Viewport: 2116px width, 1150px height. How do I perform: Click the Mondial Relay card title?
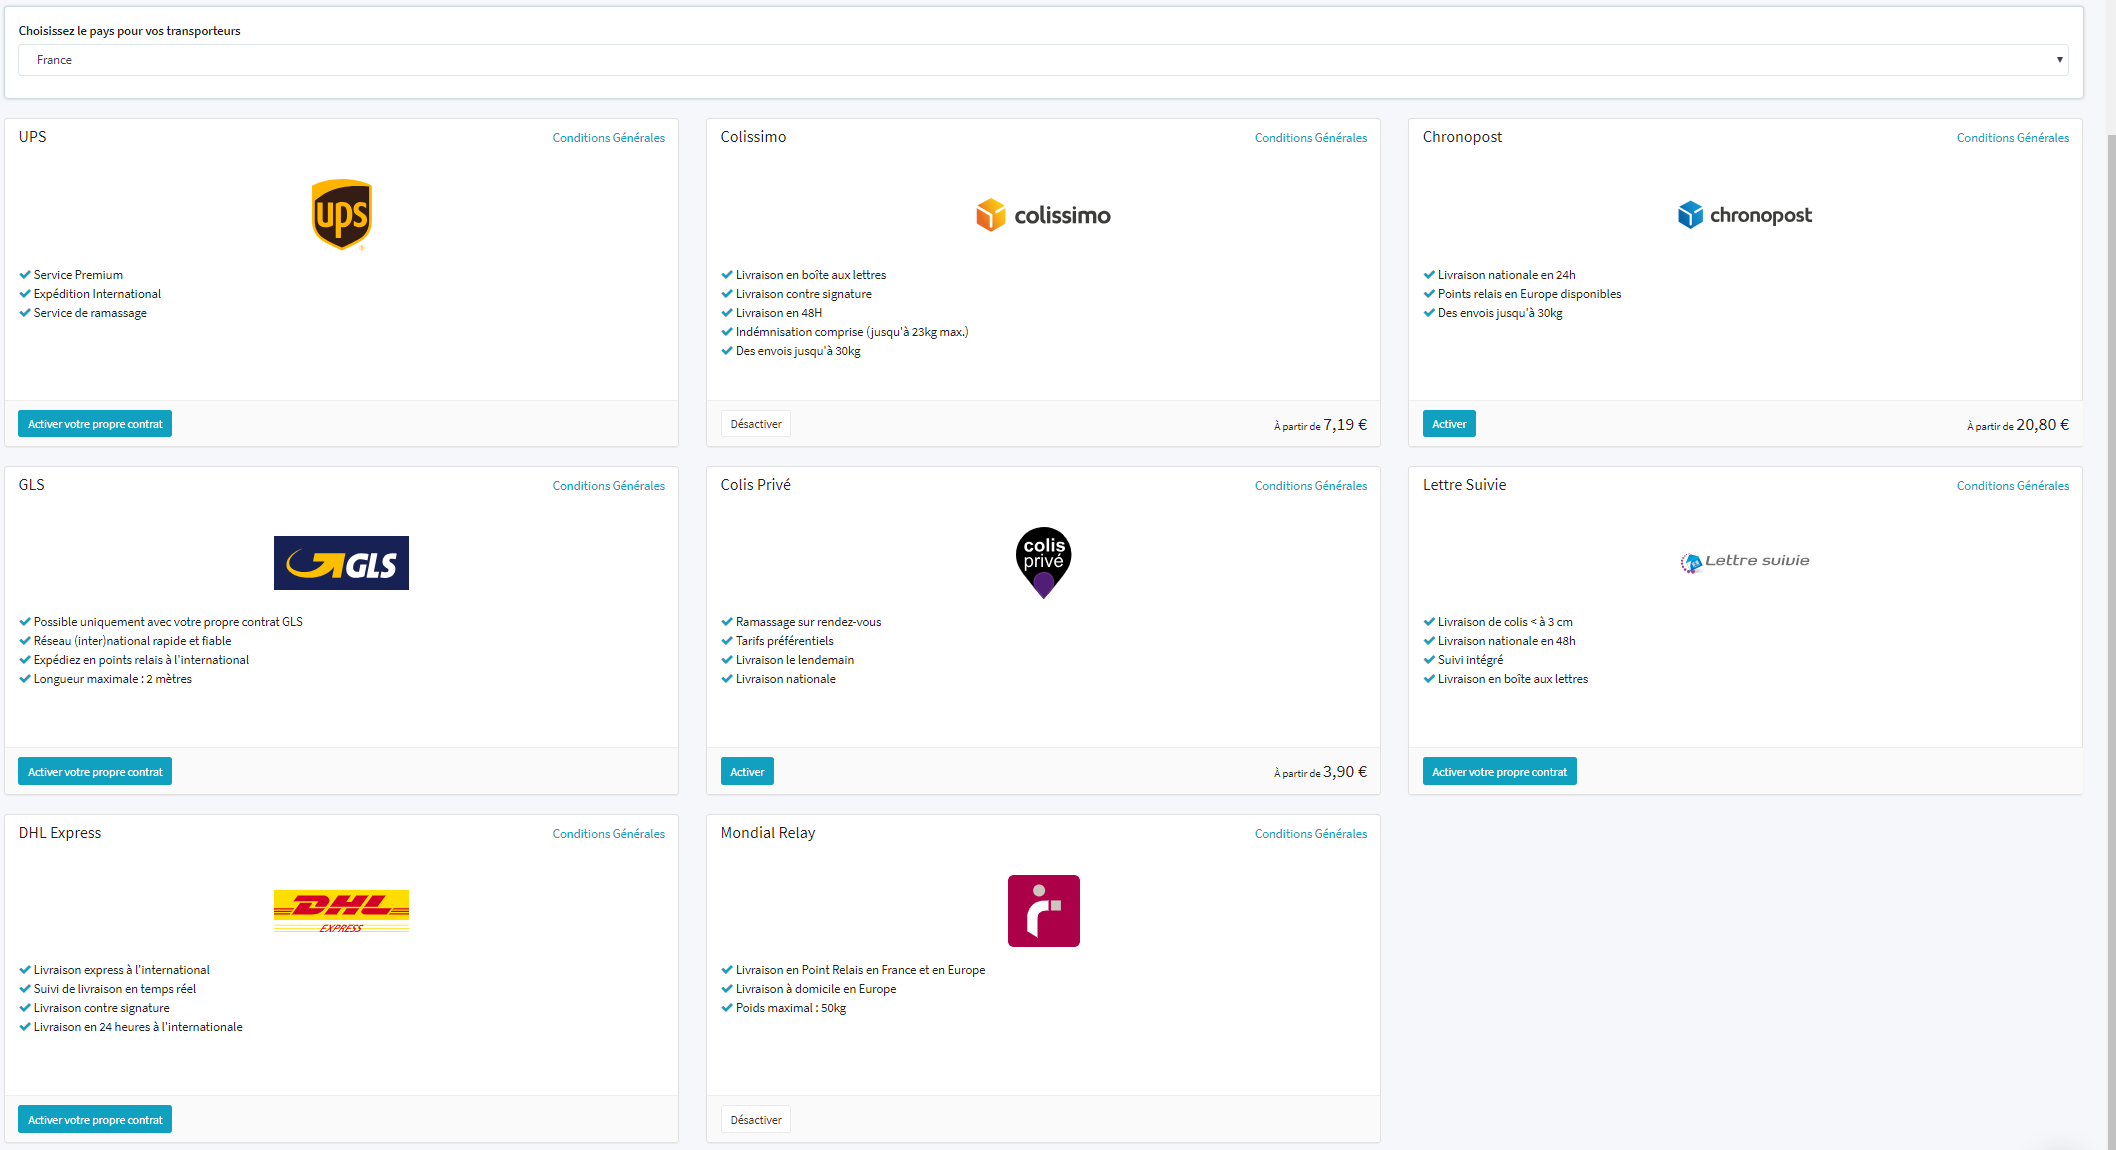[x=768, y=833]
